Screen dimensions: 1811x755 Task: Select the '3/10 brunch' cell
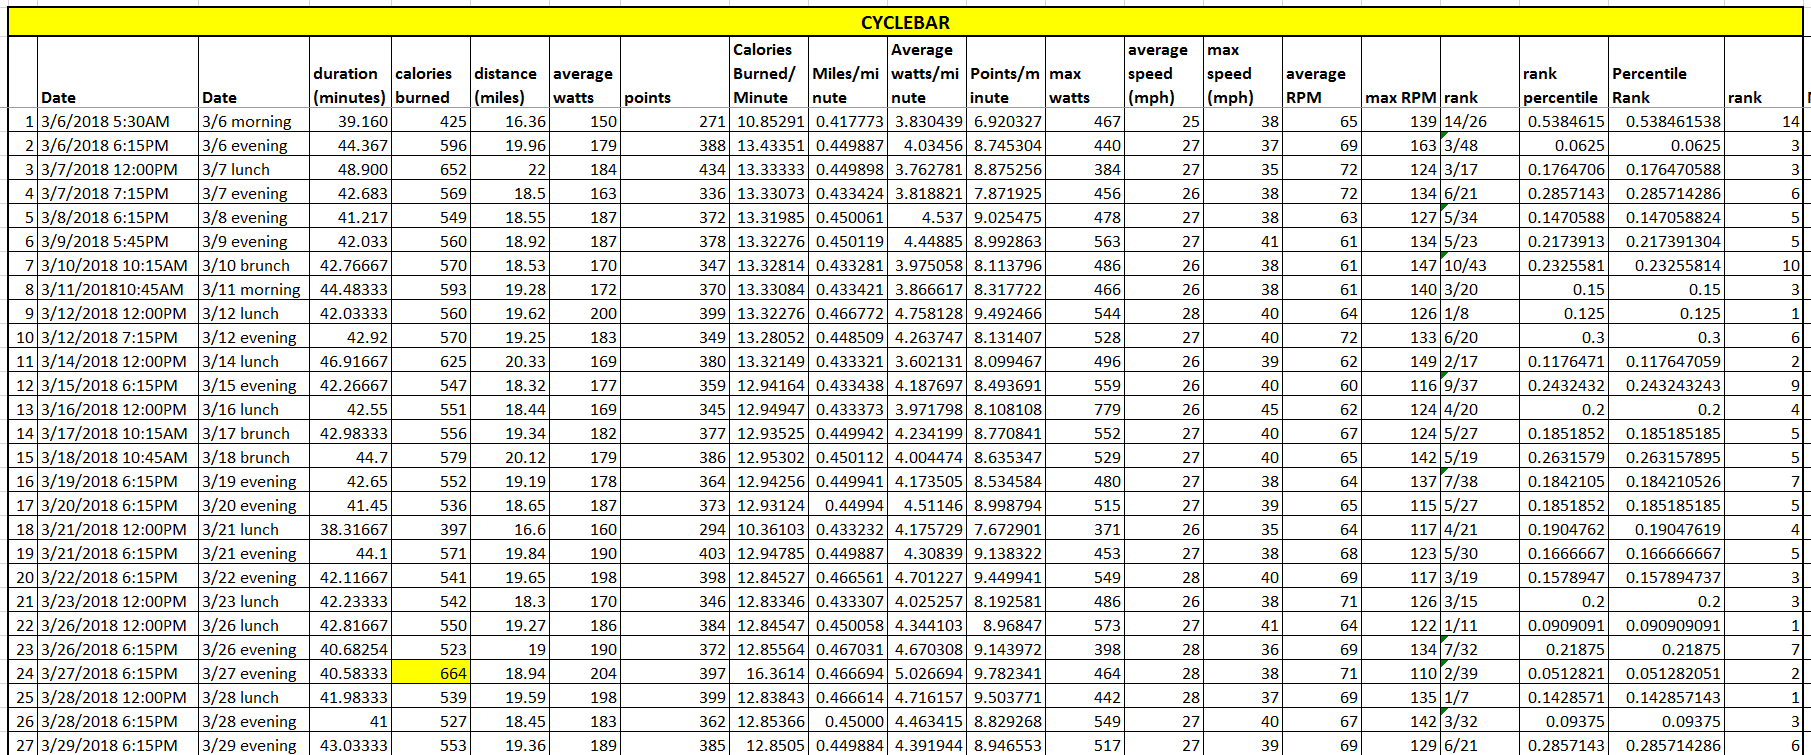tap(253, 265)
